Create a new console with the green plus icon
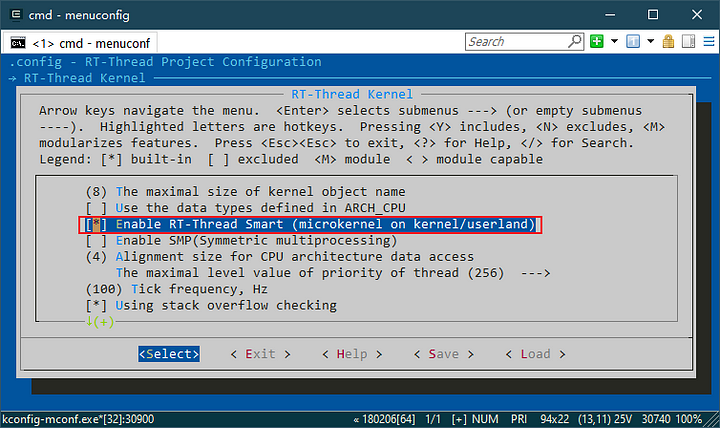 [x=596, y=41]
